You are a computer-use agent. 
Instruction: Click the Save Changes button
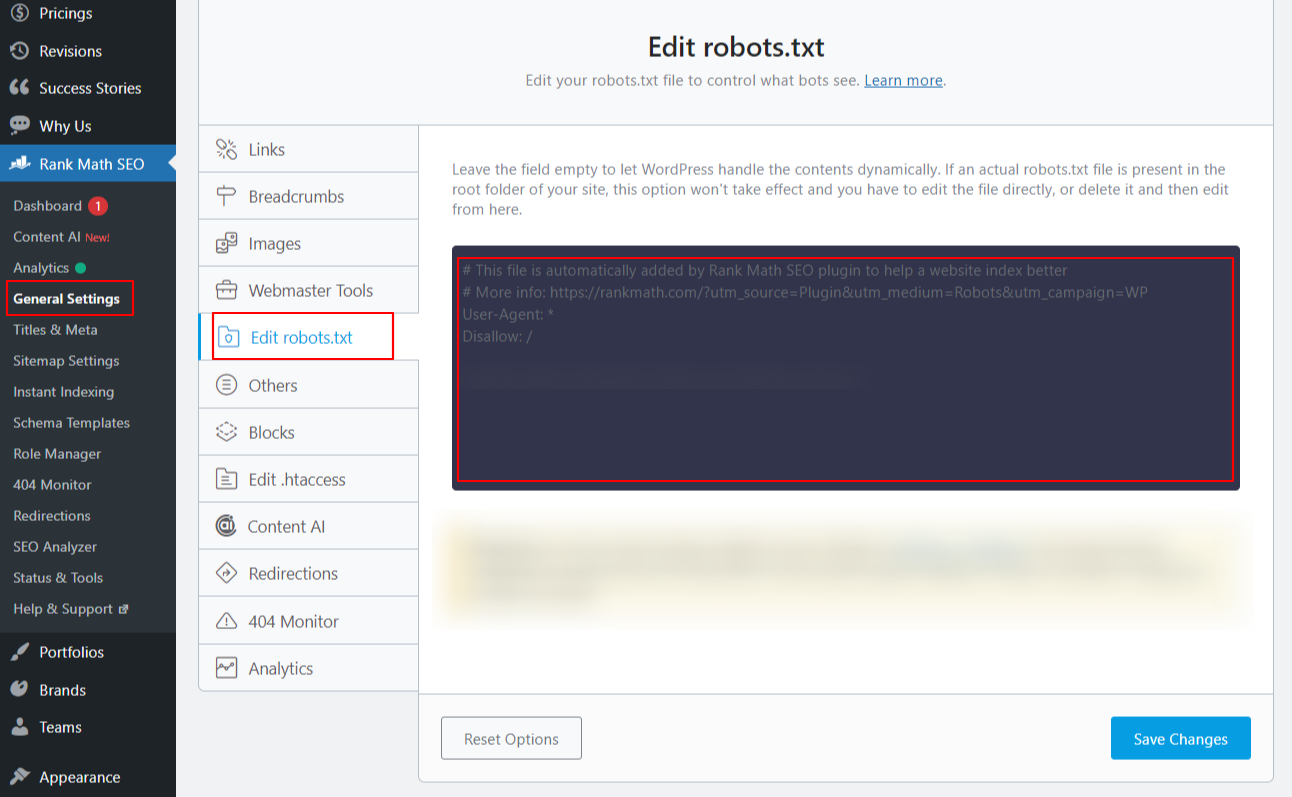click(1180, 738)
